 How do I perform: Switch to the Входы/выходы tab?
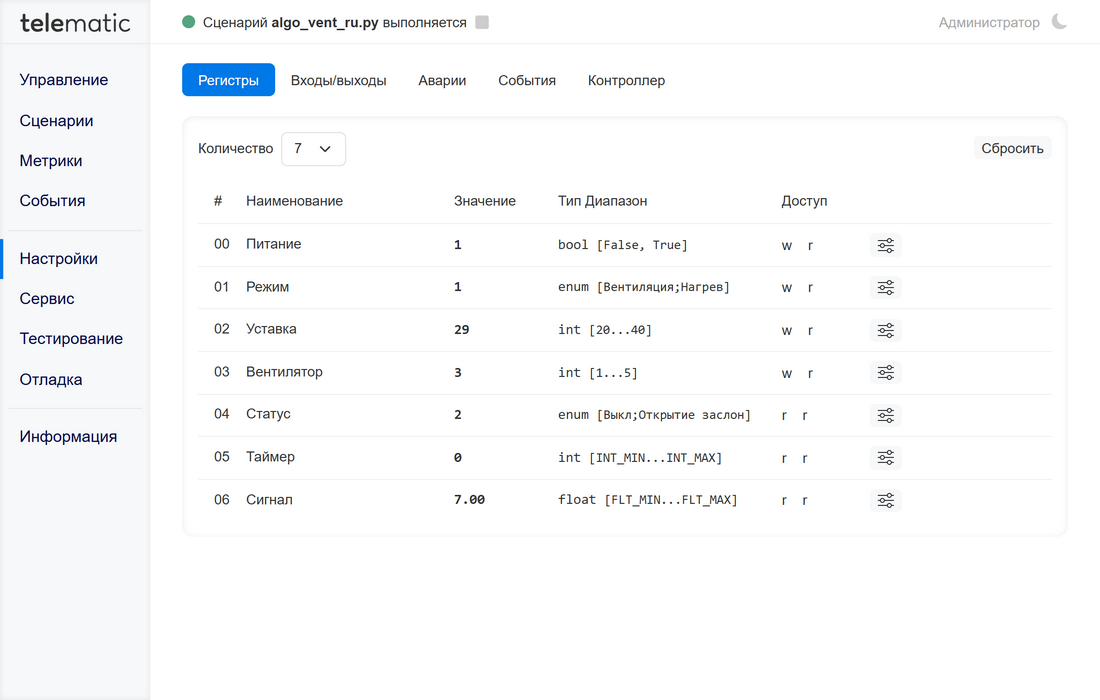338,80
